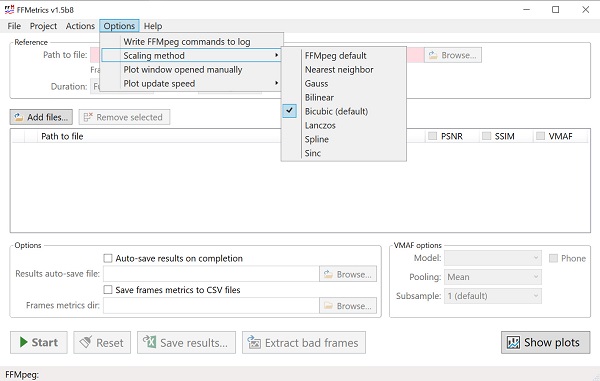The width and height of the screenshot is (600, 381).
Task: Click the Frames metrics dir input field
Action: pos(211,306)
